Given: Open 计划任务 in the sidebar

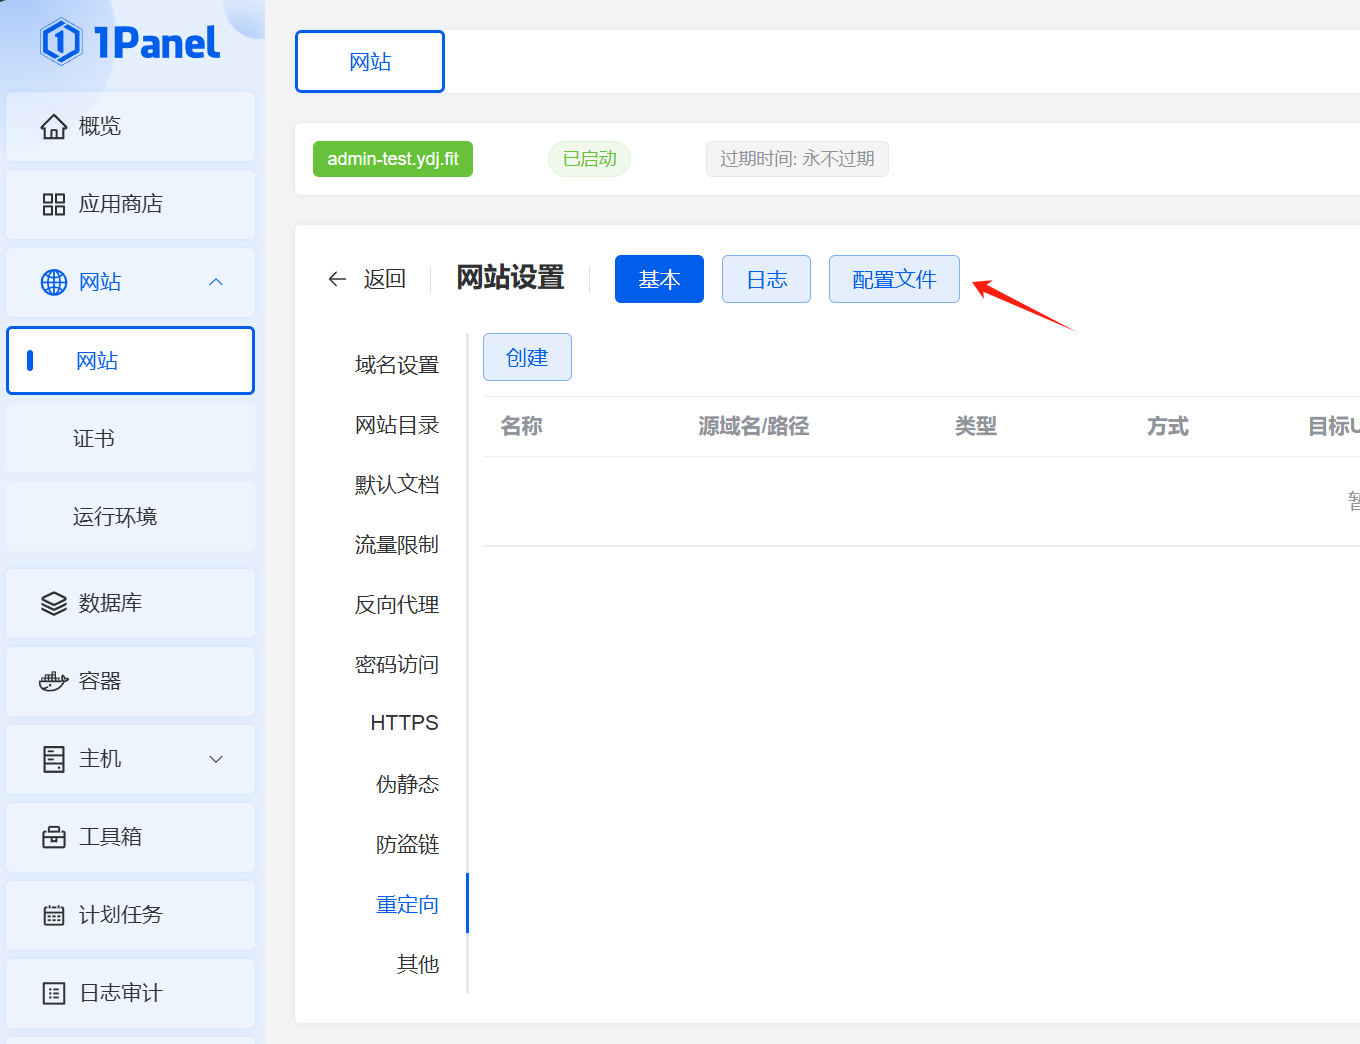Looking at the screenshot, I should click(130, 915).
